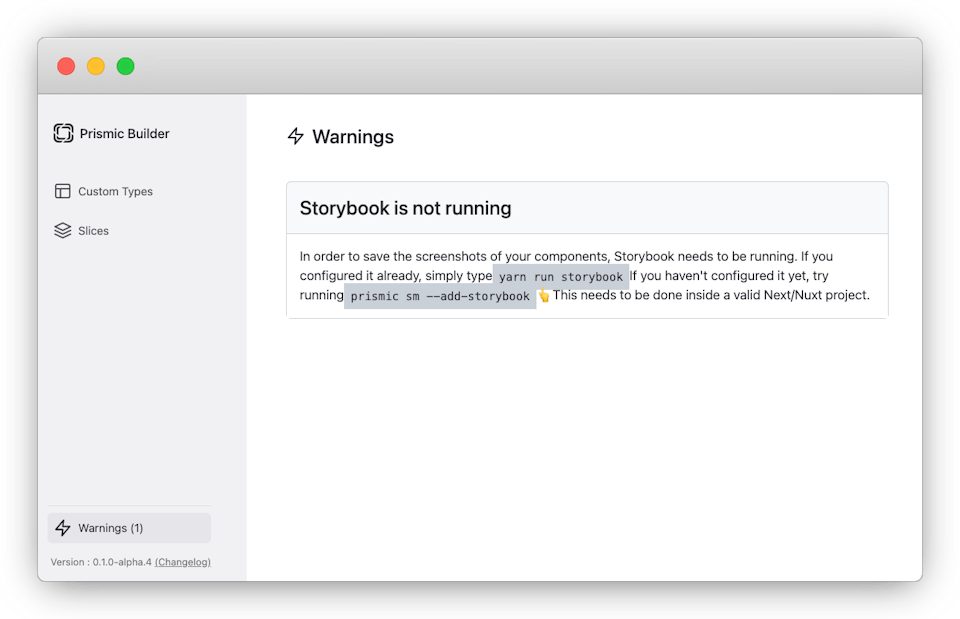Click the Custom Types layout icon
Viewport: 960px width, 619px height.
click(62, 191)
